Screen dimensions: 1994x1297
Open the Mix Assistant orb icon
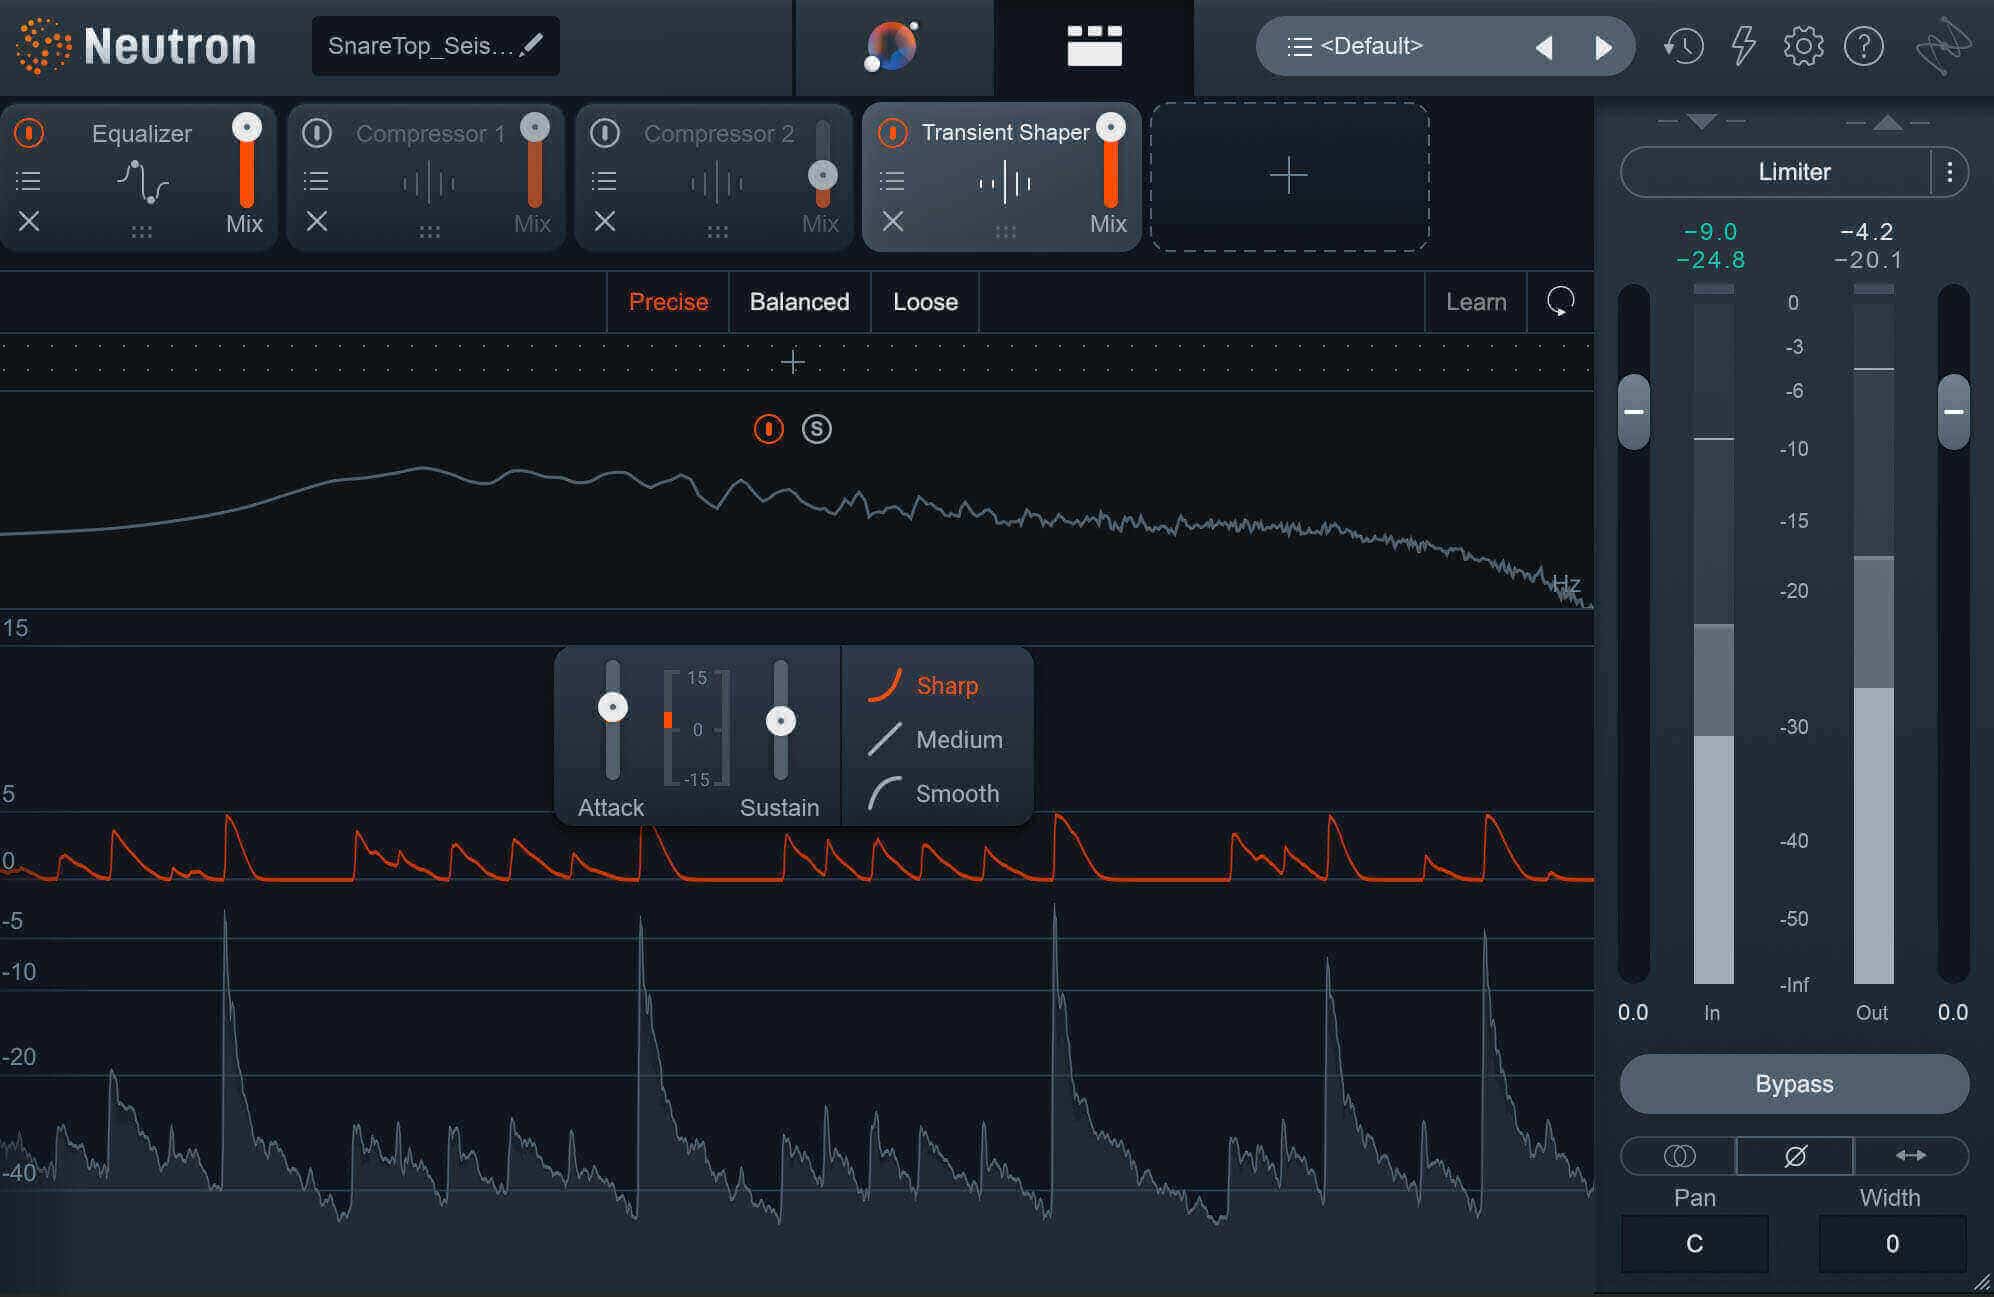click(x=891, y=47)
